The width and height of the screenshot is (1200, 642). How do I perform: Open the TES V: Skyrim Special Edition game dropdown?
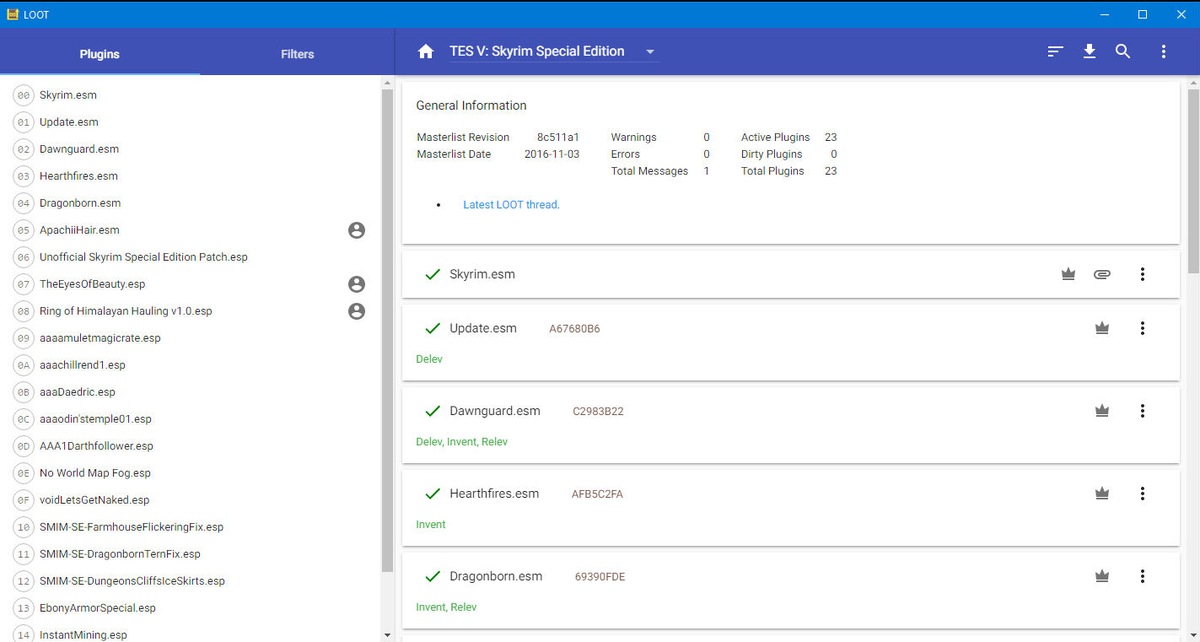554,52
